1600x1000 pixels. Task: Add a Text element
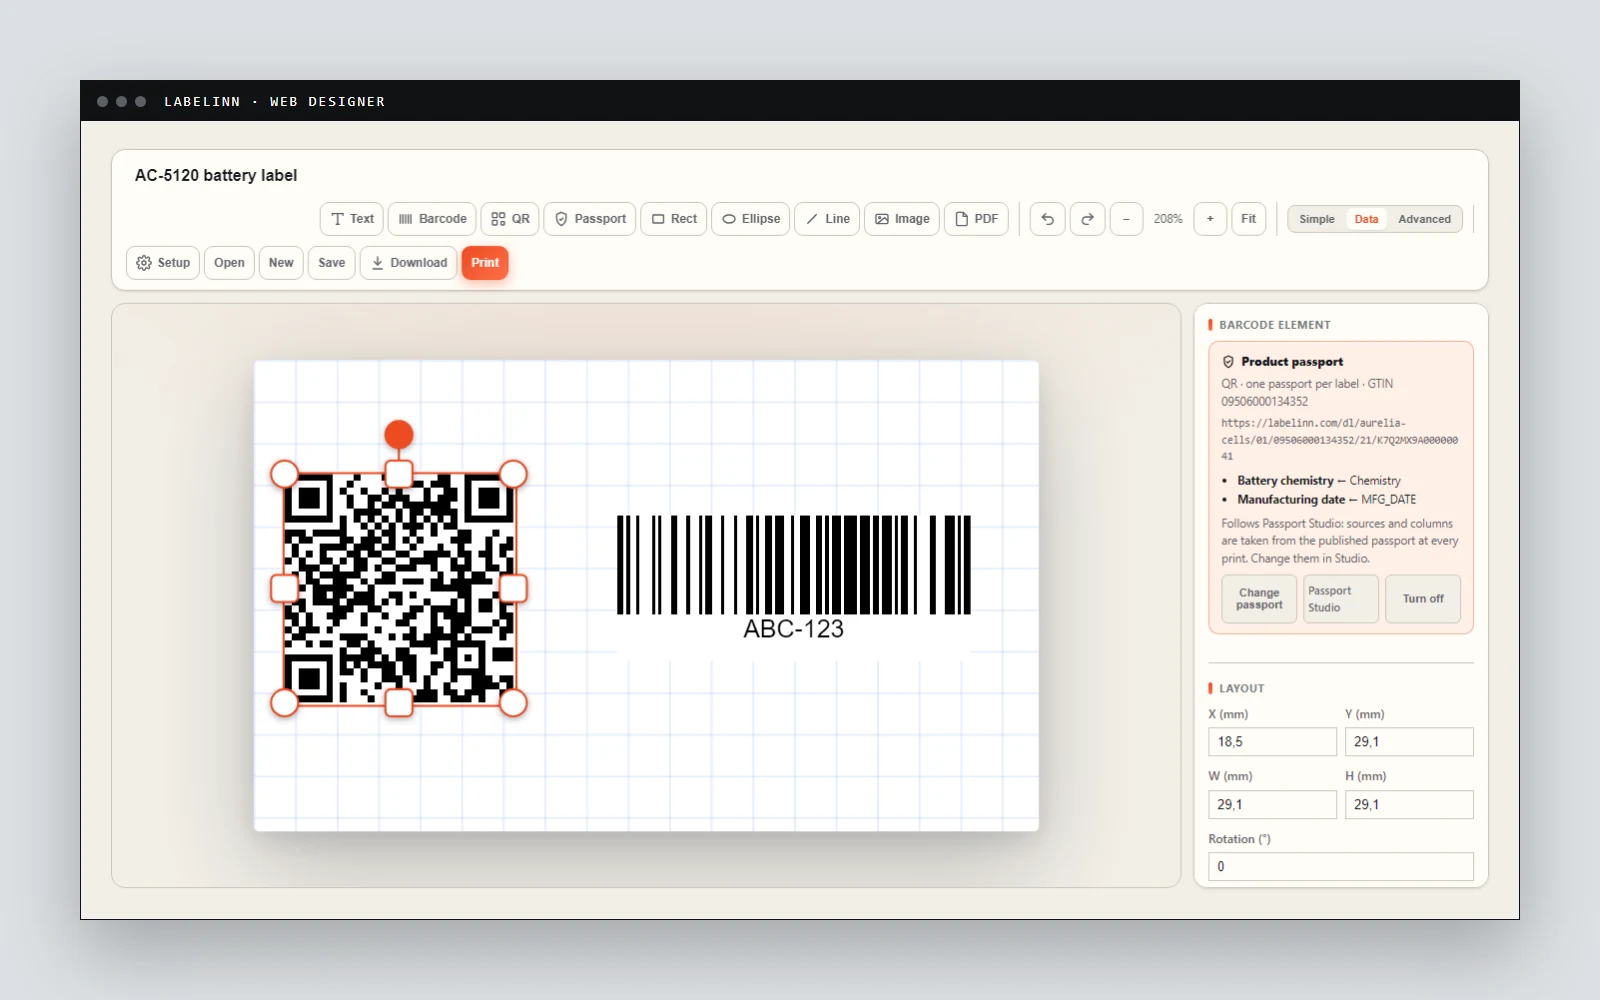(x=352, y=219)
